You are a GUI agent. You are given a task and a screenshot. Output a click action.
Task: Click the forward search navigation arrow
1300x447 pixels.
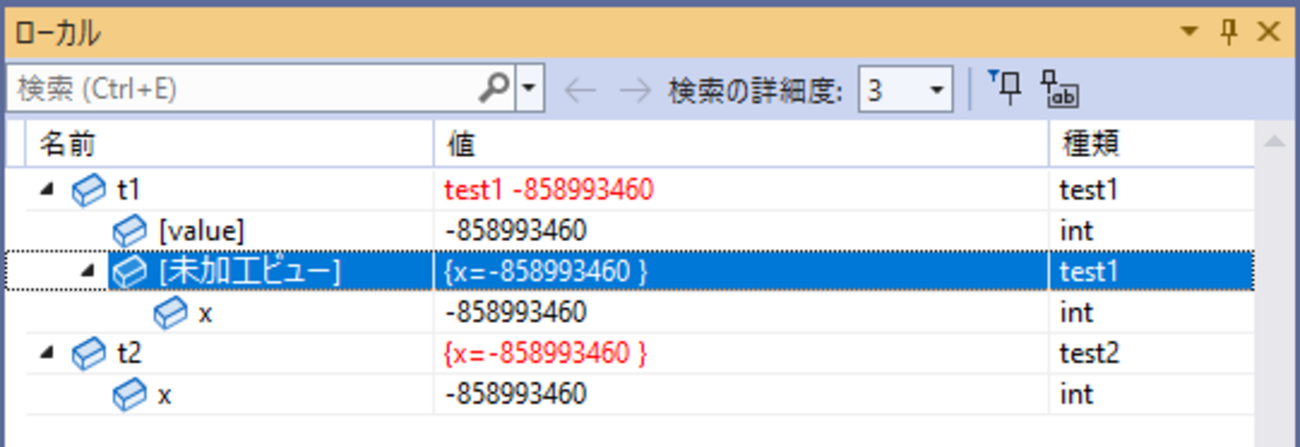coord(634,91)
